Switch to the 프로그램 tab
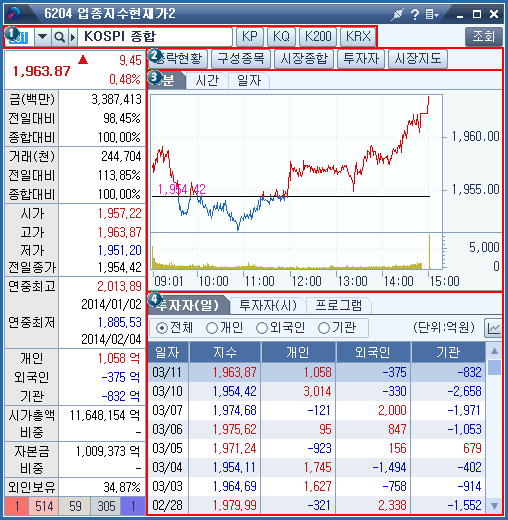The image size is (508, 520). pos(338,305)
